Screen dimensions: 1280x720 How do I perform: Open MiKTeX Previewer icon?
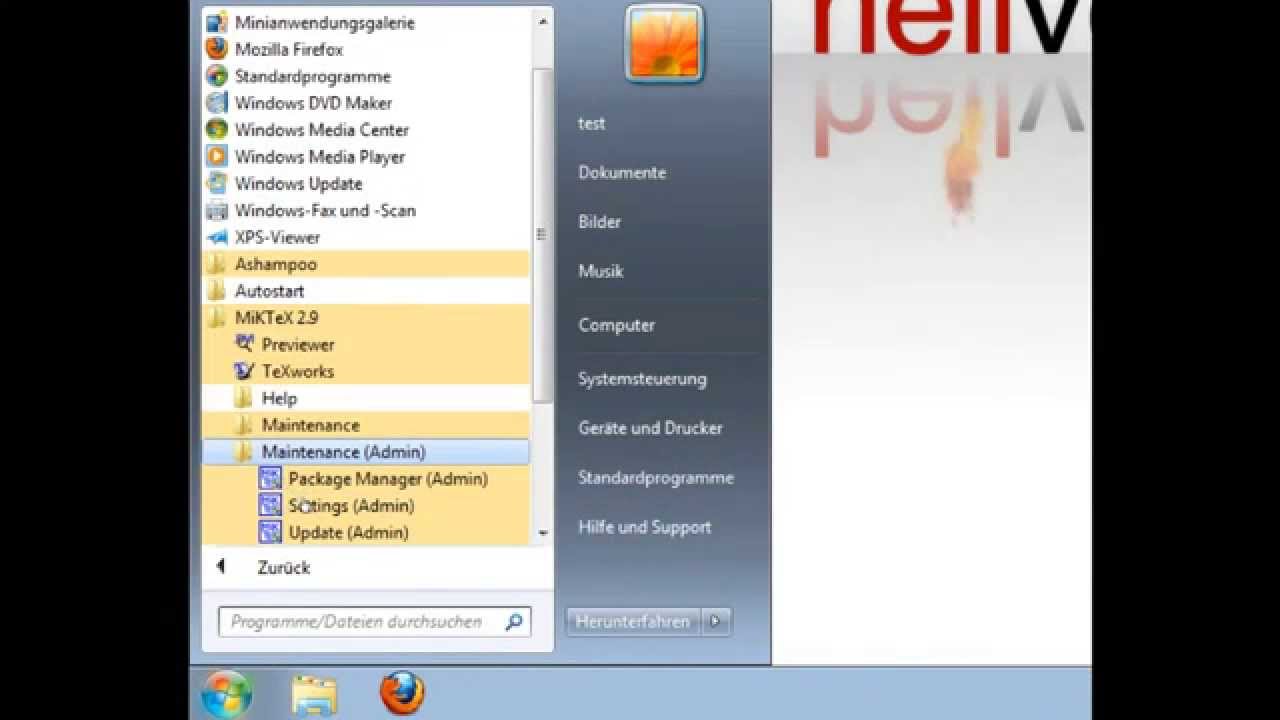click(x=244, y=345)
